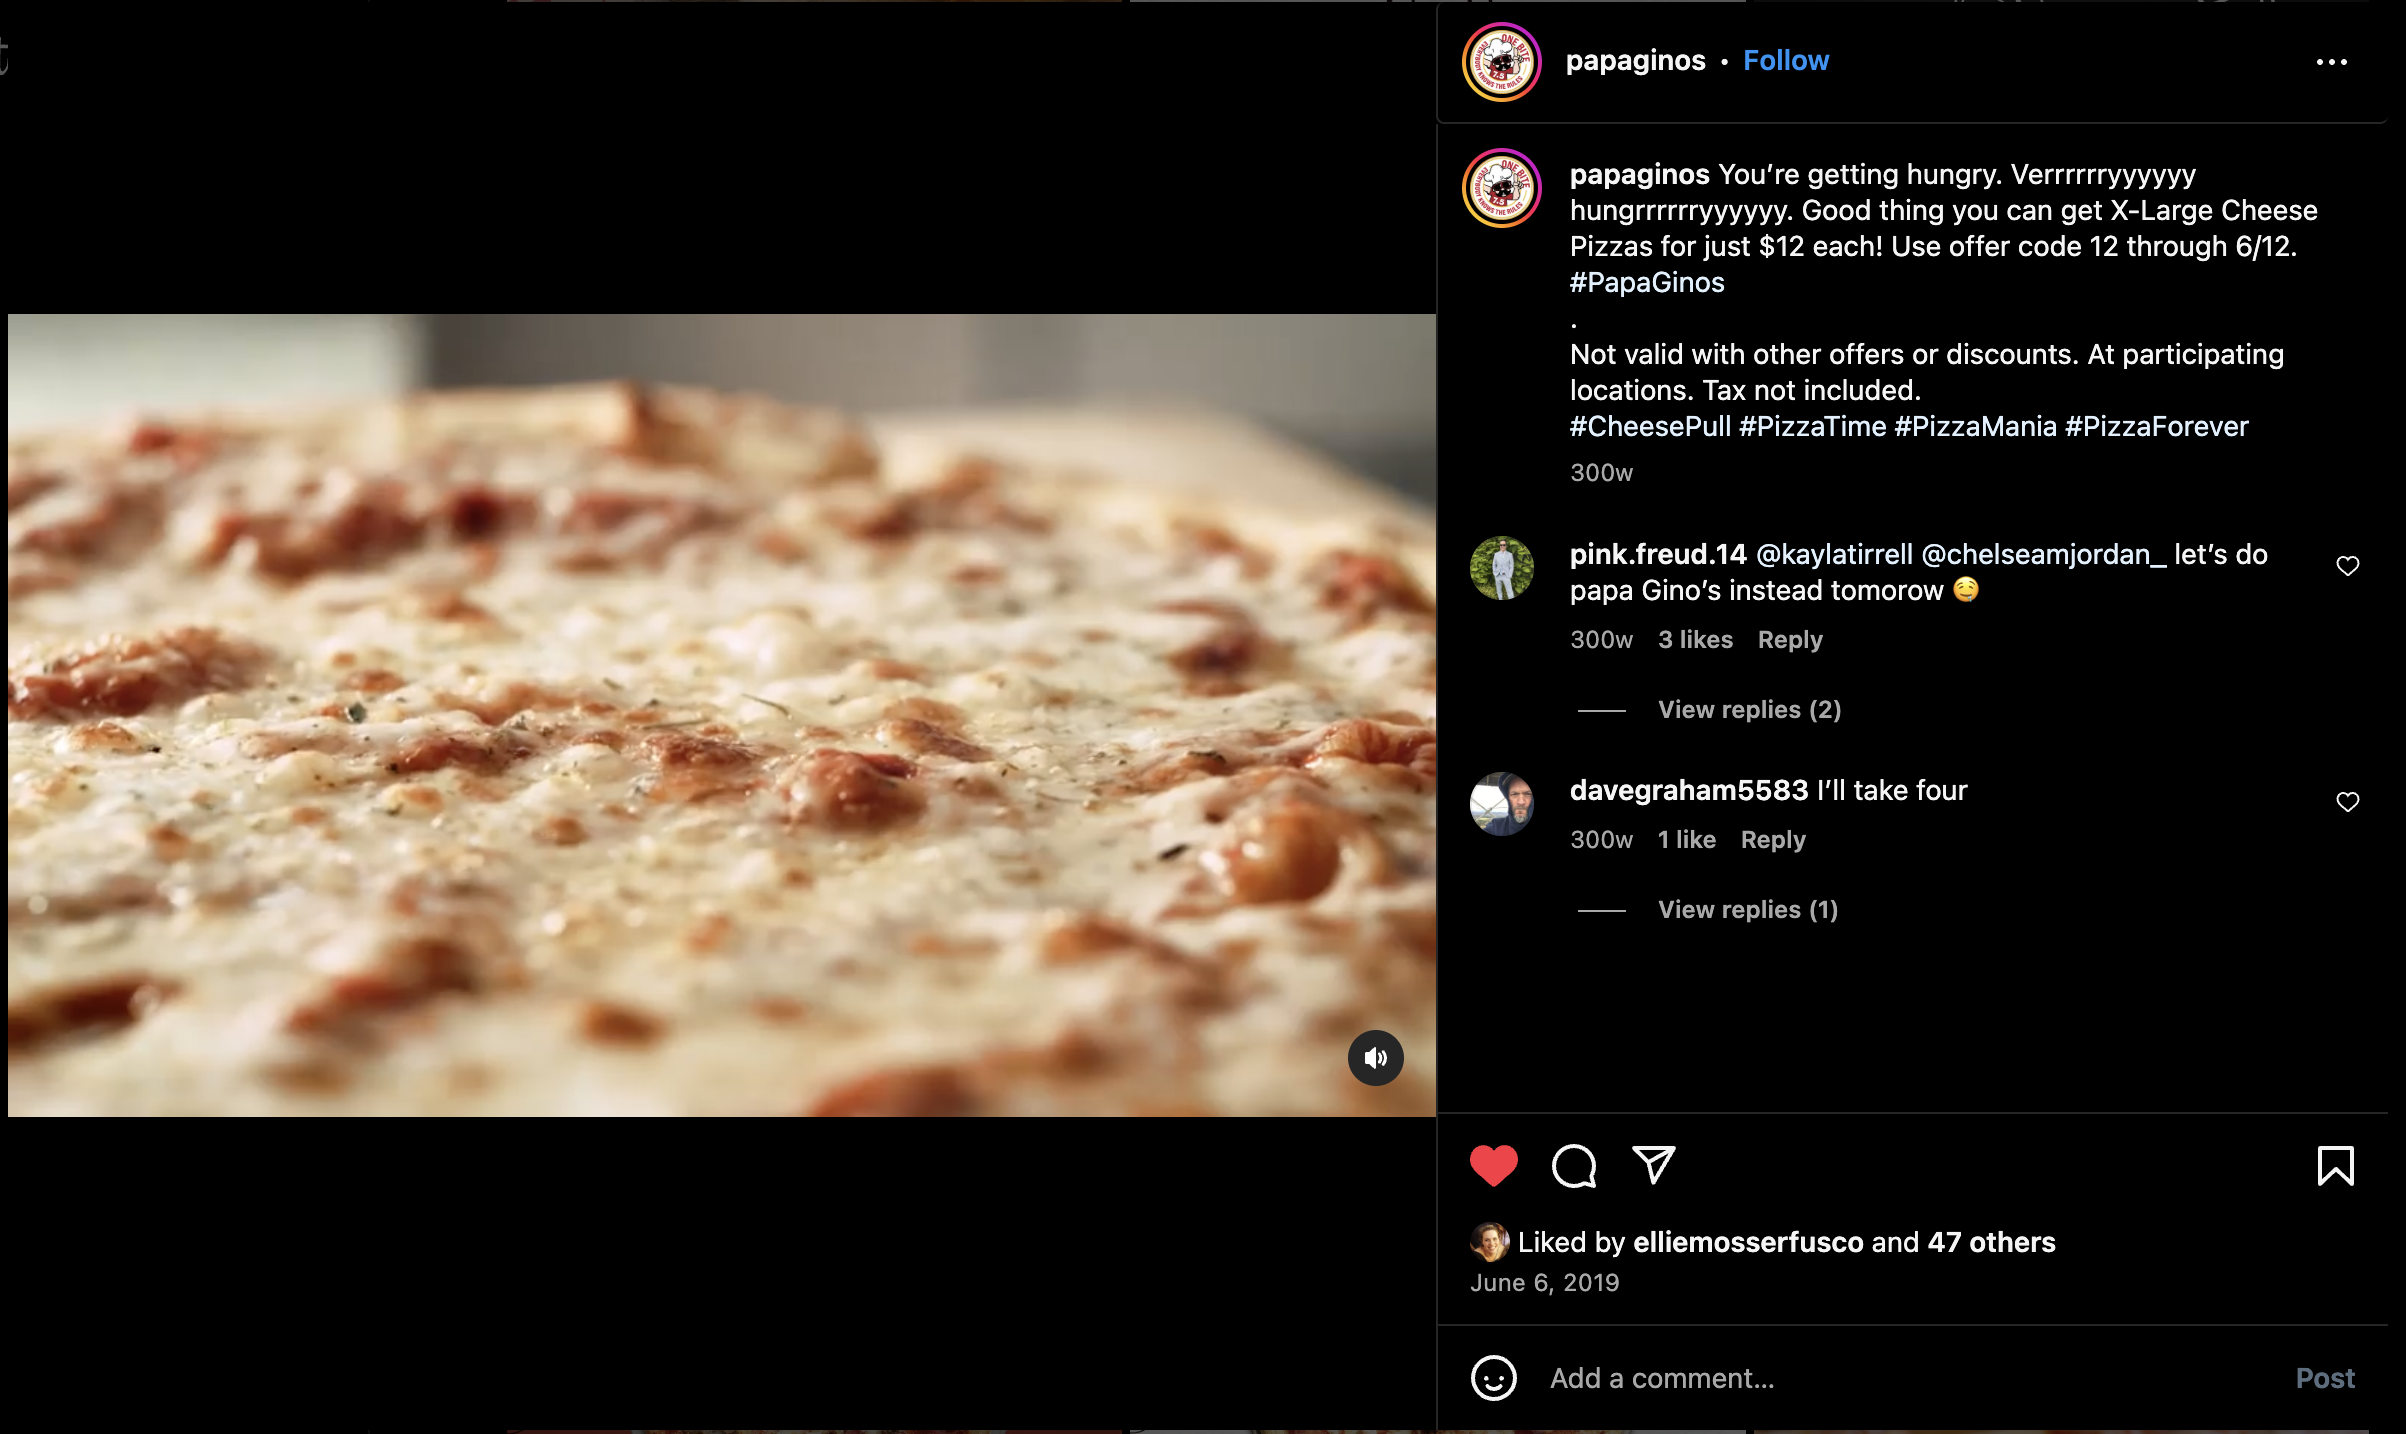2406x1434 pixels.
Task: Like pink.freud.14's comment with its heart
Action: point(2347,565)
